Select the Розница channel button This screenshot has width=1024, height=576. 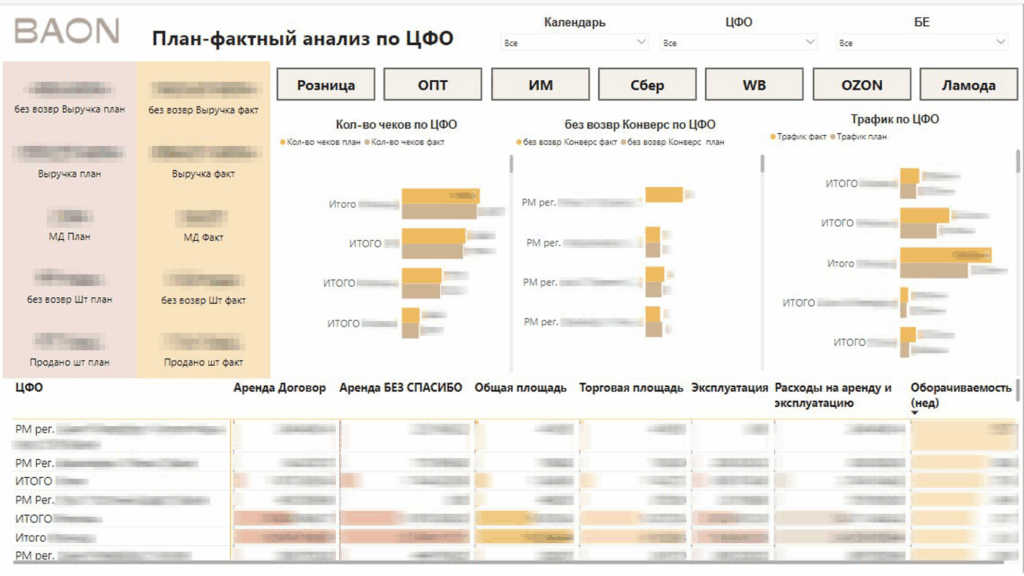pyautogui.click(x=325, y=85)
